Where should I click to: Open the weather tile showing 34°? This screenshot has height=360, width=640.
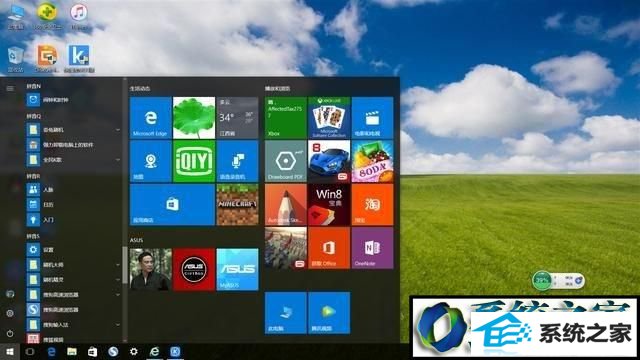238,118
